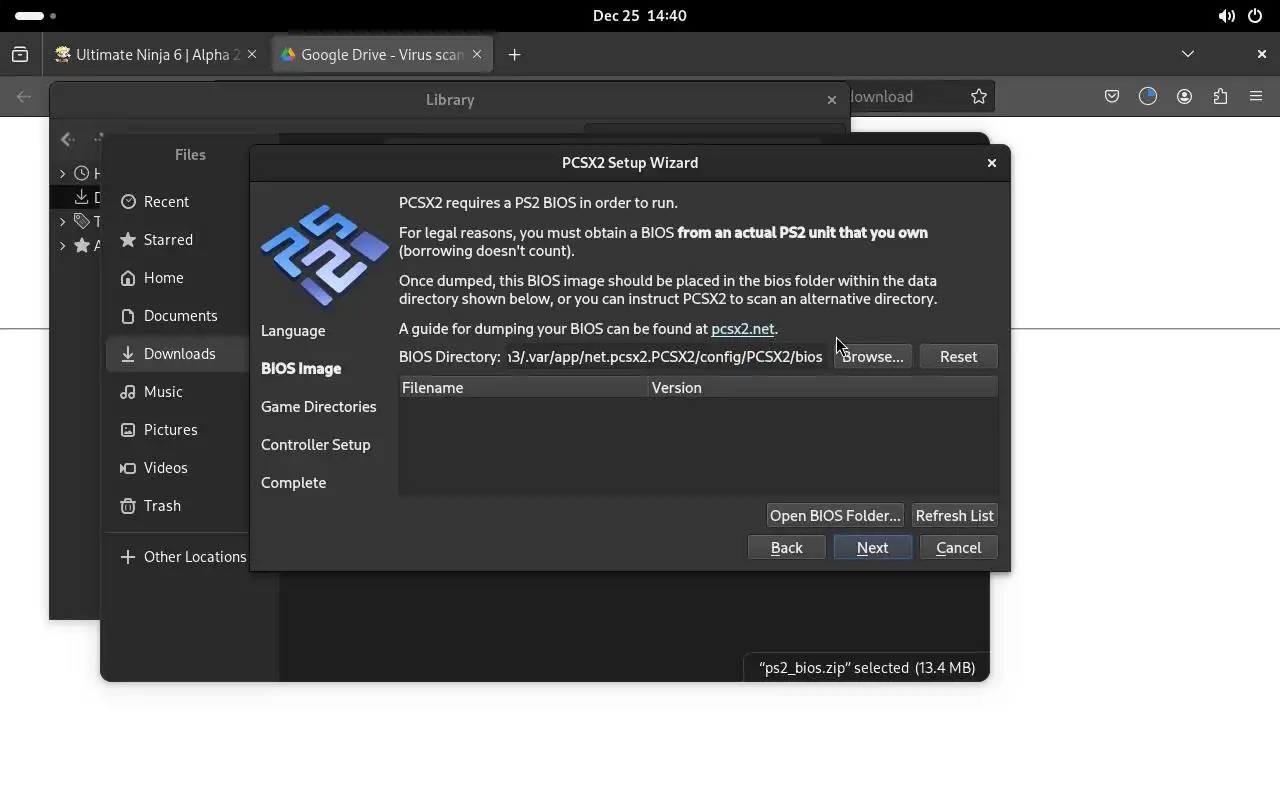Close the Google Drive tab
The image size is (1280, 800).
(477, 55)
